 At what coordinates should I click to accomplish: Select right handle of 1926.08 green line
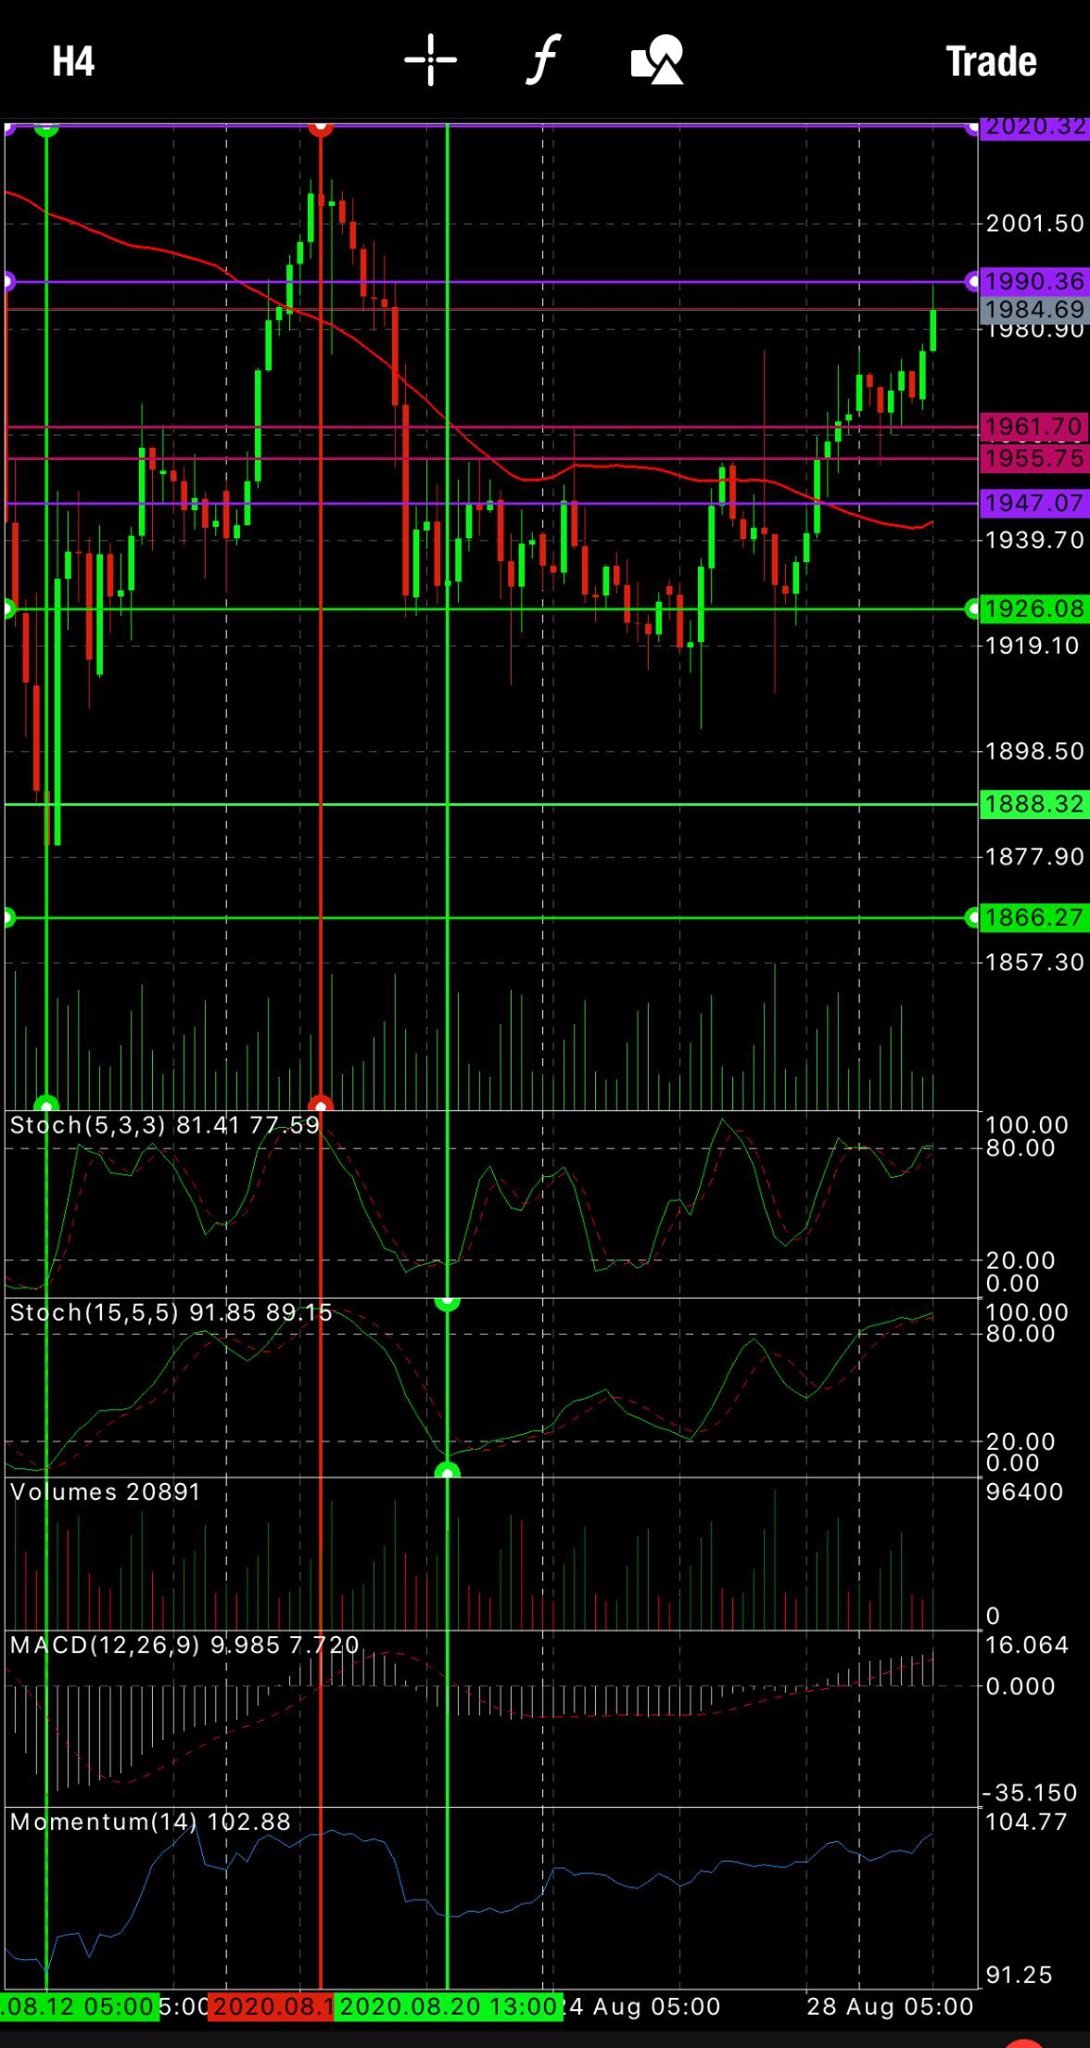(972, 609)
